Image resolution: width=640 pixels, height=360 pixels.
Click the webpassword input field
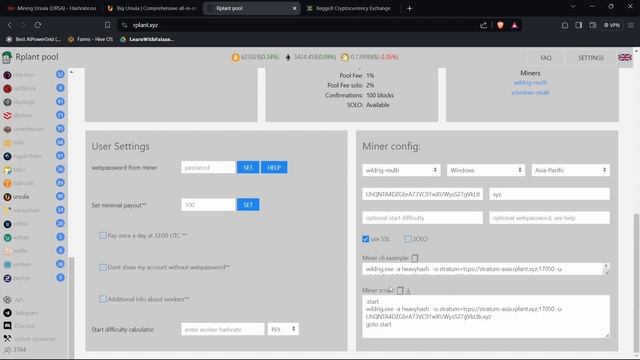coord(208,167)
